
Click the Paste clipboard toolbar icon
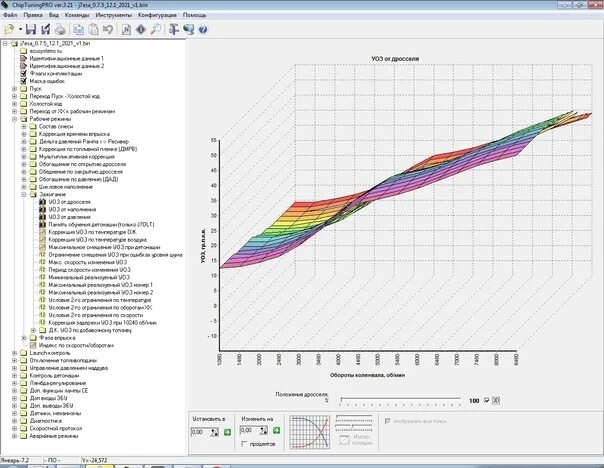coord(94,29)
